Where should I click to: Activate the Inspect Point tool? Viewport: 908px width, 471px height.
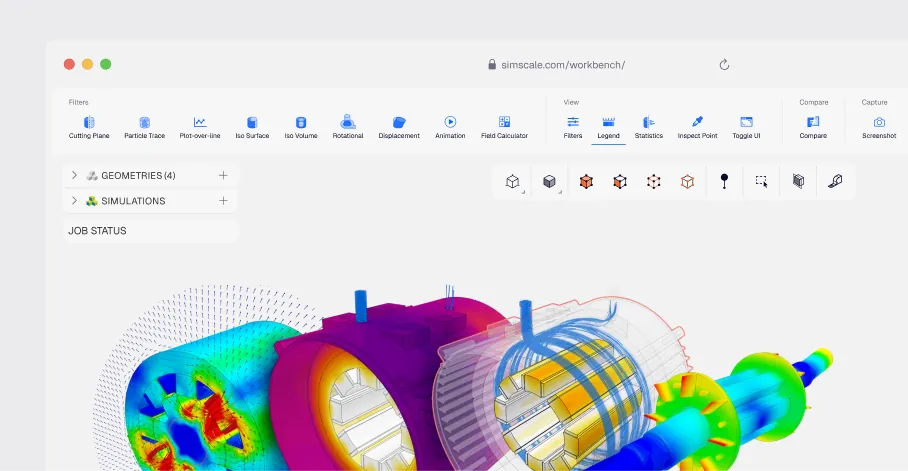(697, 127)
